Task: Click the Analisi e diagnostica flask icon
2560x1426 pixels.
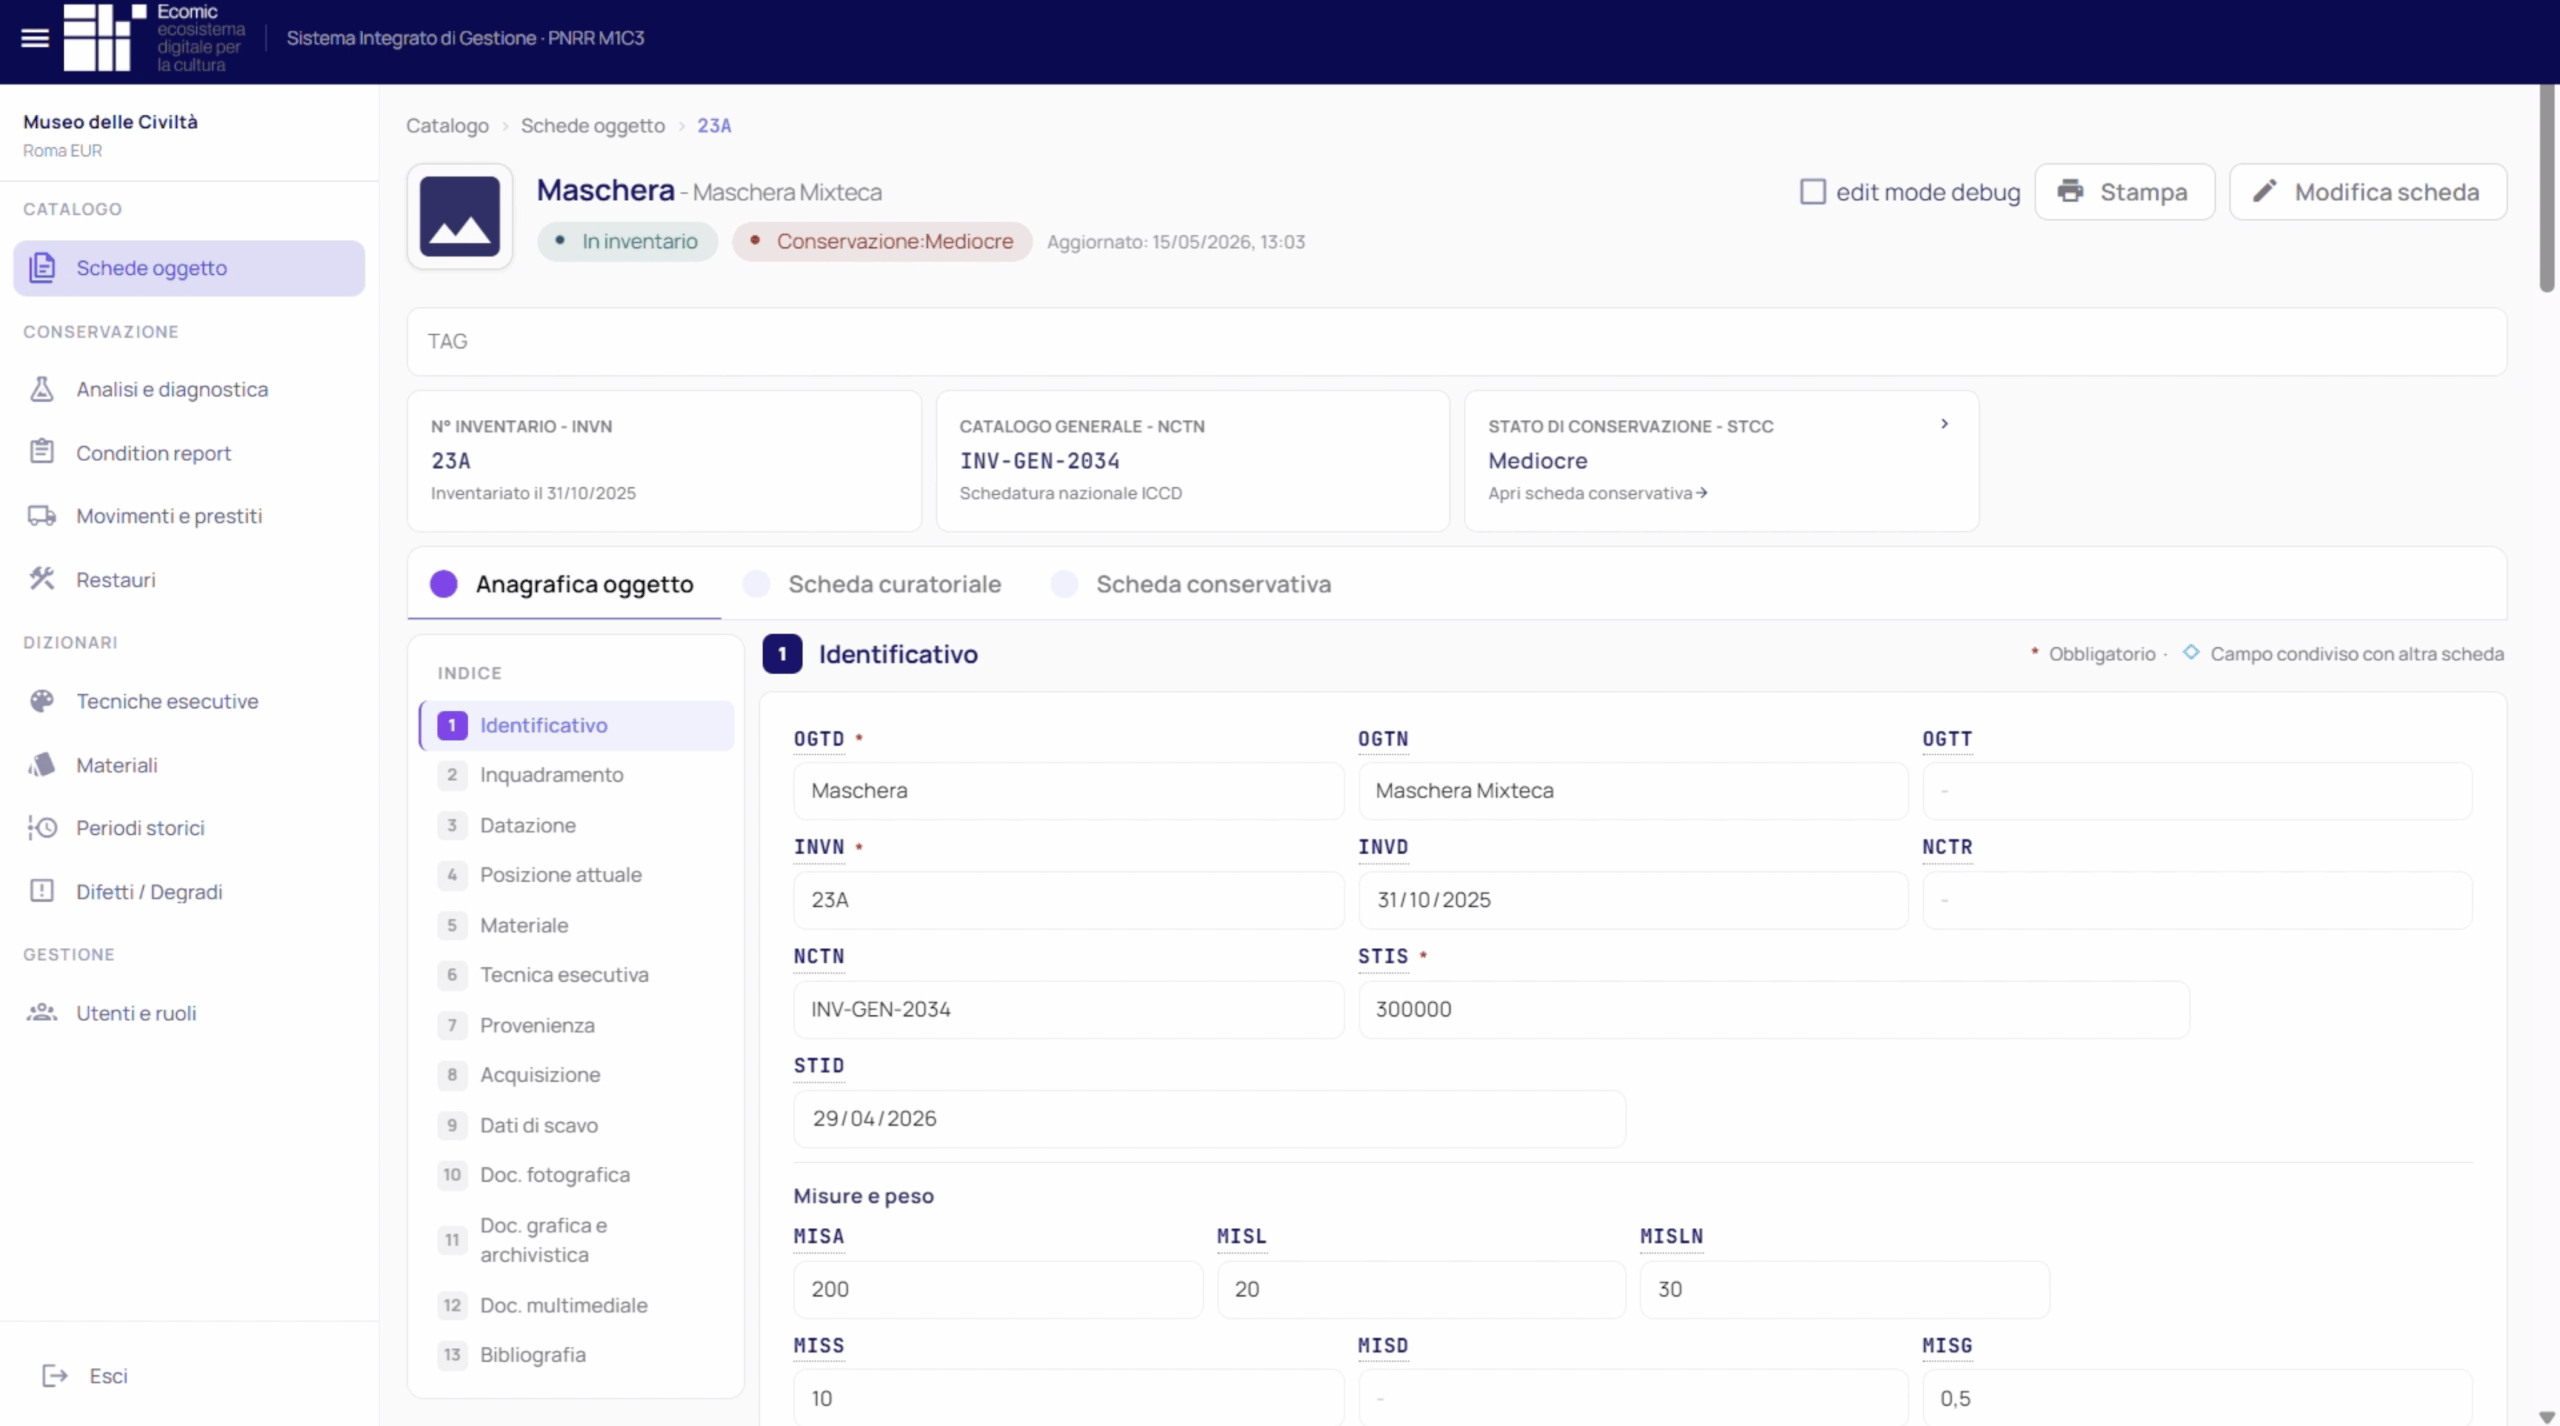Action: coord(41,389)
